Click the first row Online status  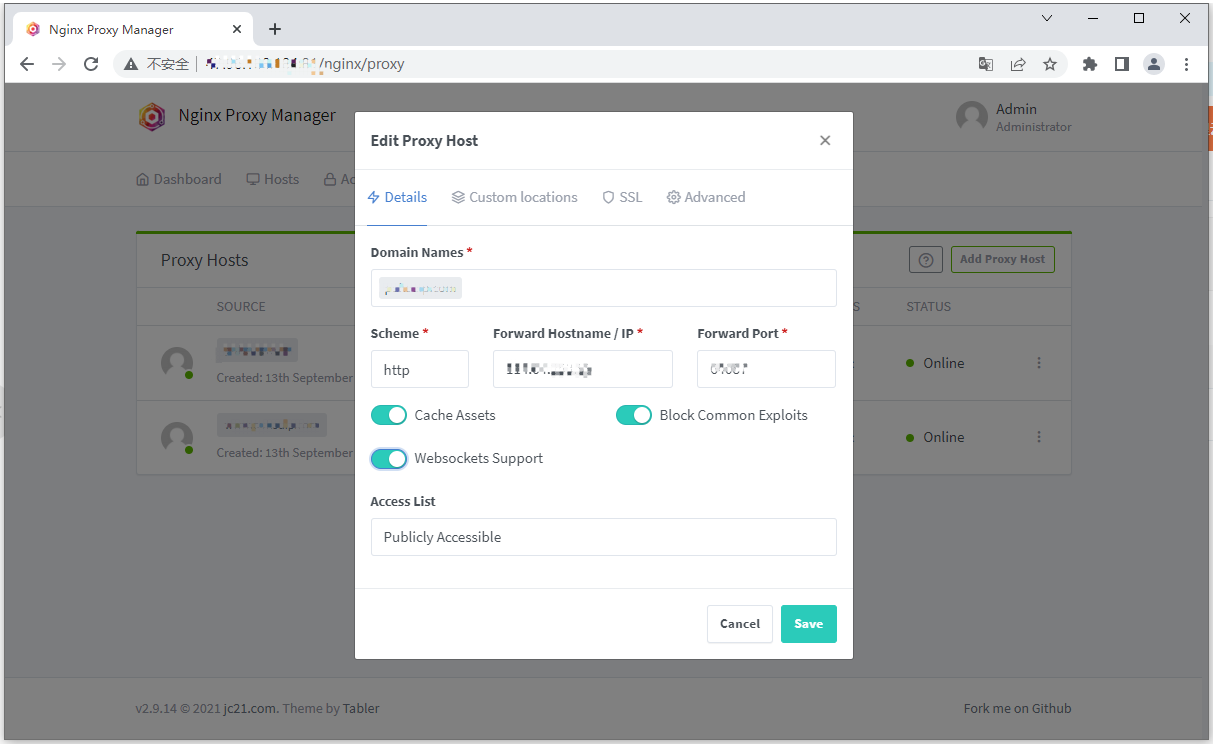pos(935,363)
